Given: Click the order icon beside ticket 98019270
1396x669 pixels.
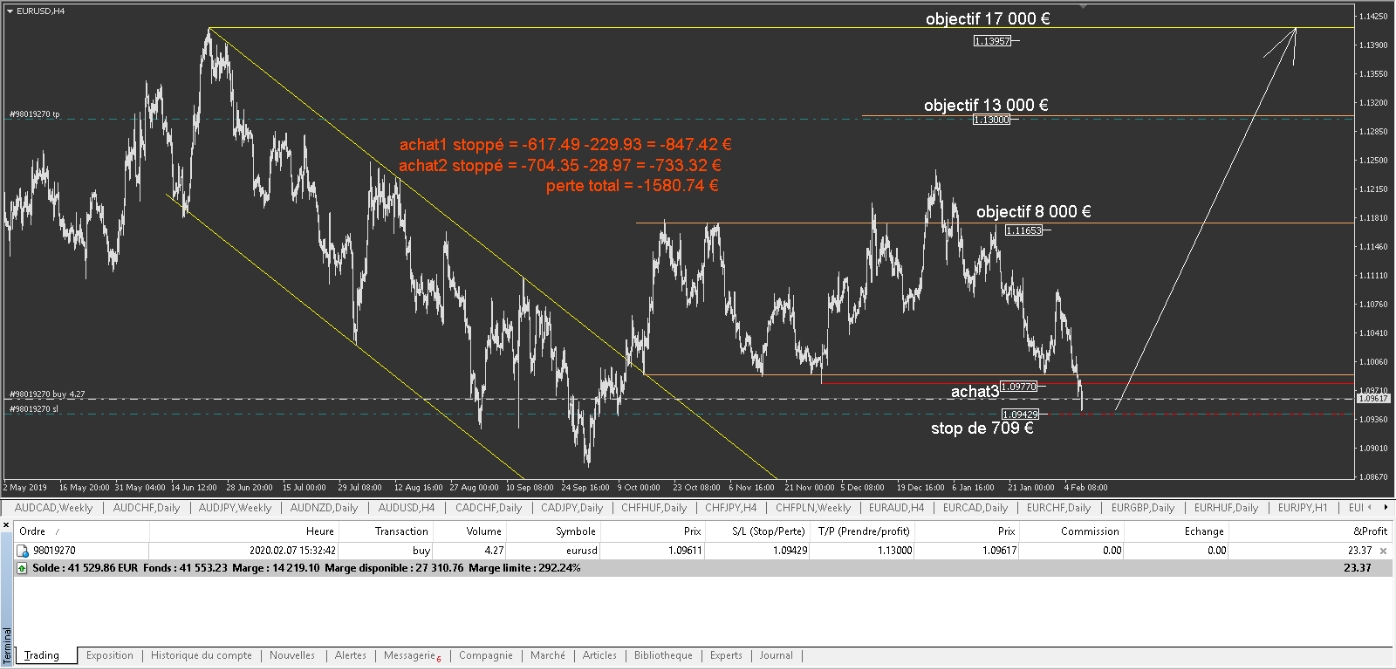Looking at the screenshot, I should 23,550.
